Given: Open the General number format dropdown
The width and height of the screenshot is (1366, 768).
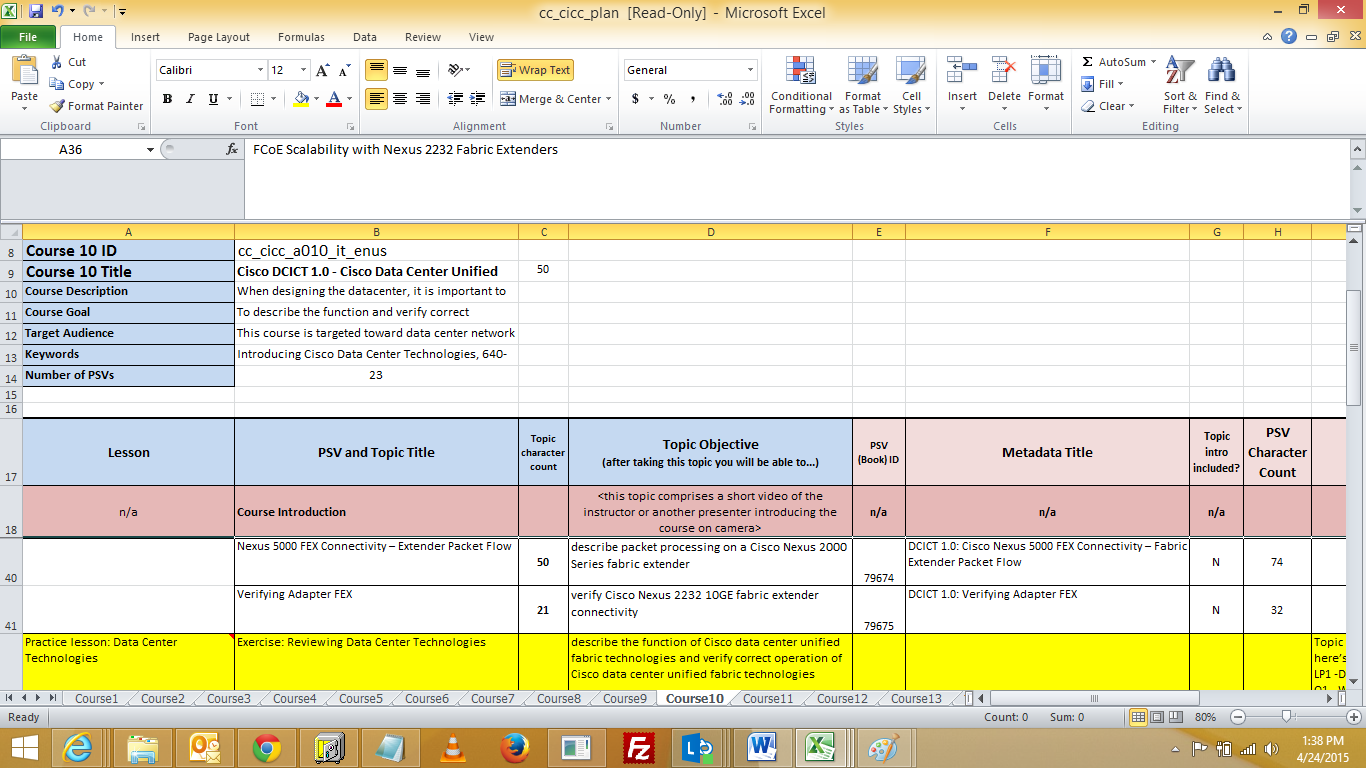Looking at the screenshot, I should pos(750,70).
